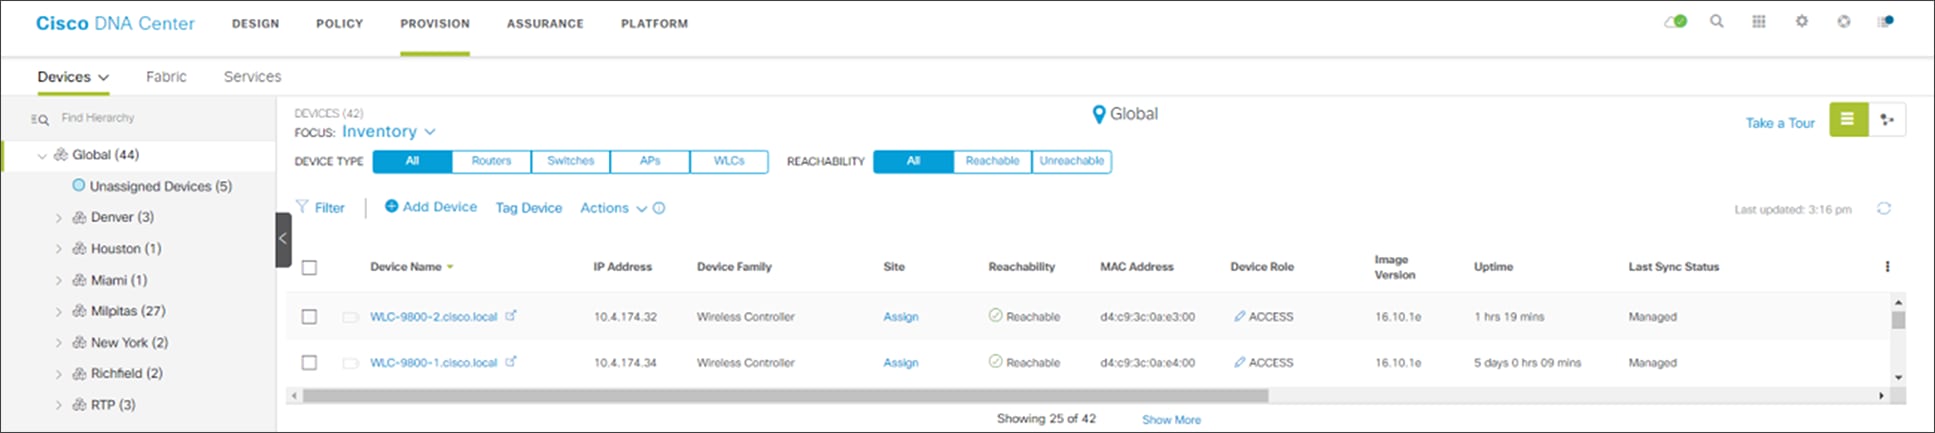The image size is (1935, 433).
Task: Click Add Device
Action: click(x=431, y=206)
